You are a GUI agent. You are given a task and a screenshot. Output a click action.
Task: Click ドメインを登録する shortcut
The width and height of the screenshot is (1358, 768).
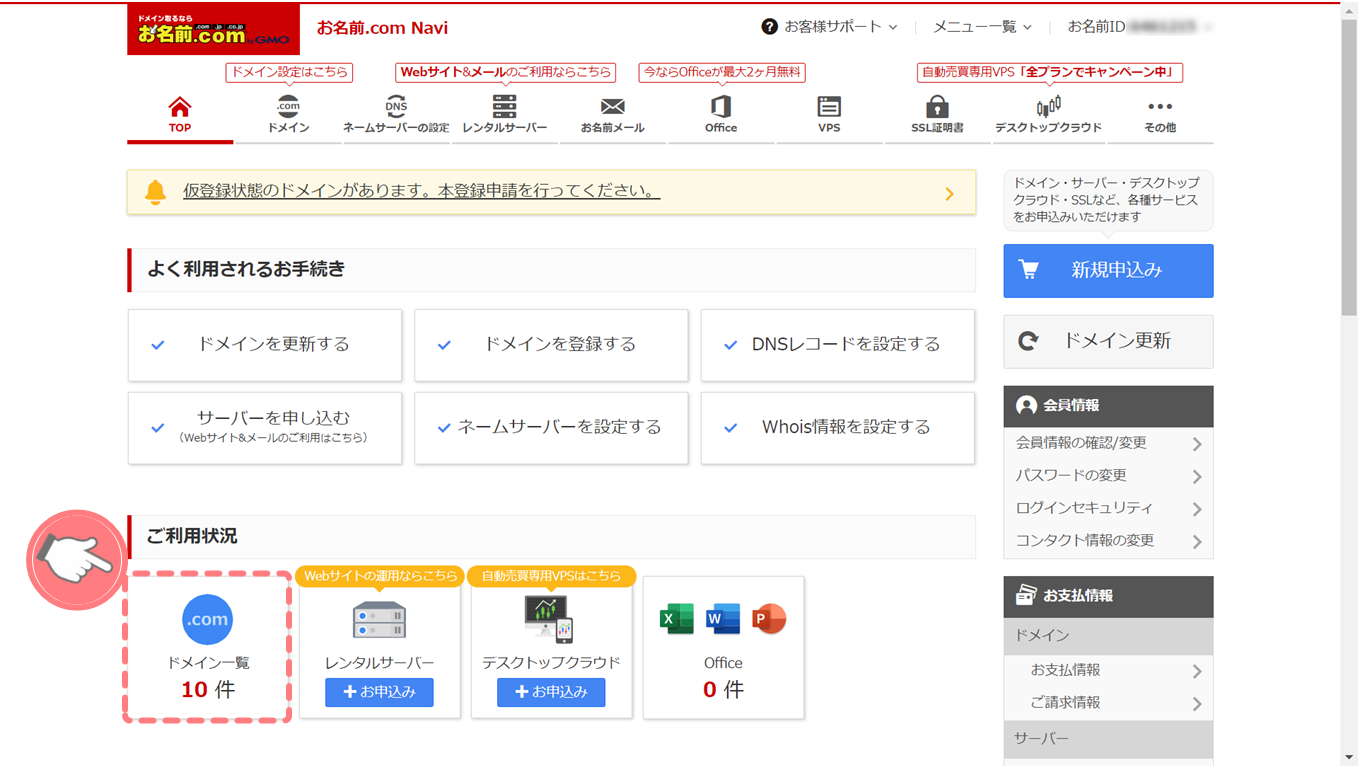[x=551, y=345]
